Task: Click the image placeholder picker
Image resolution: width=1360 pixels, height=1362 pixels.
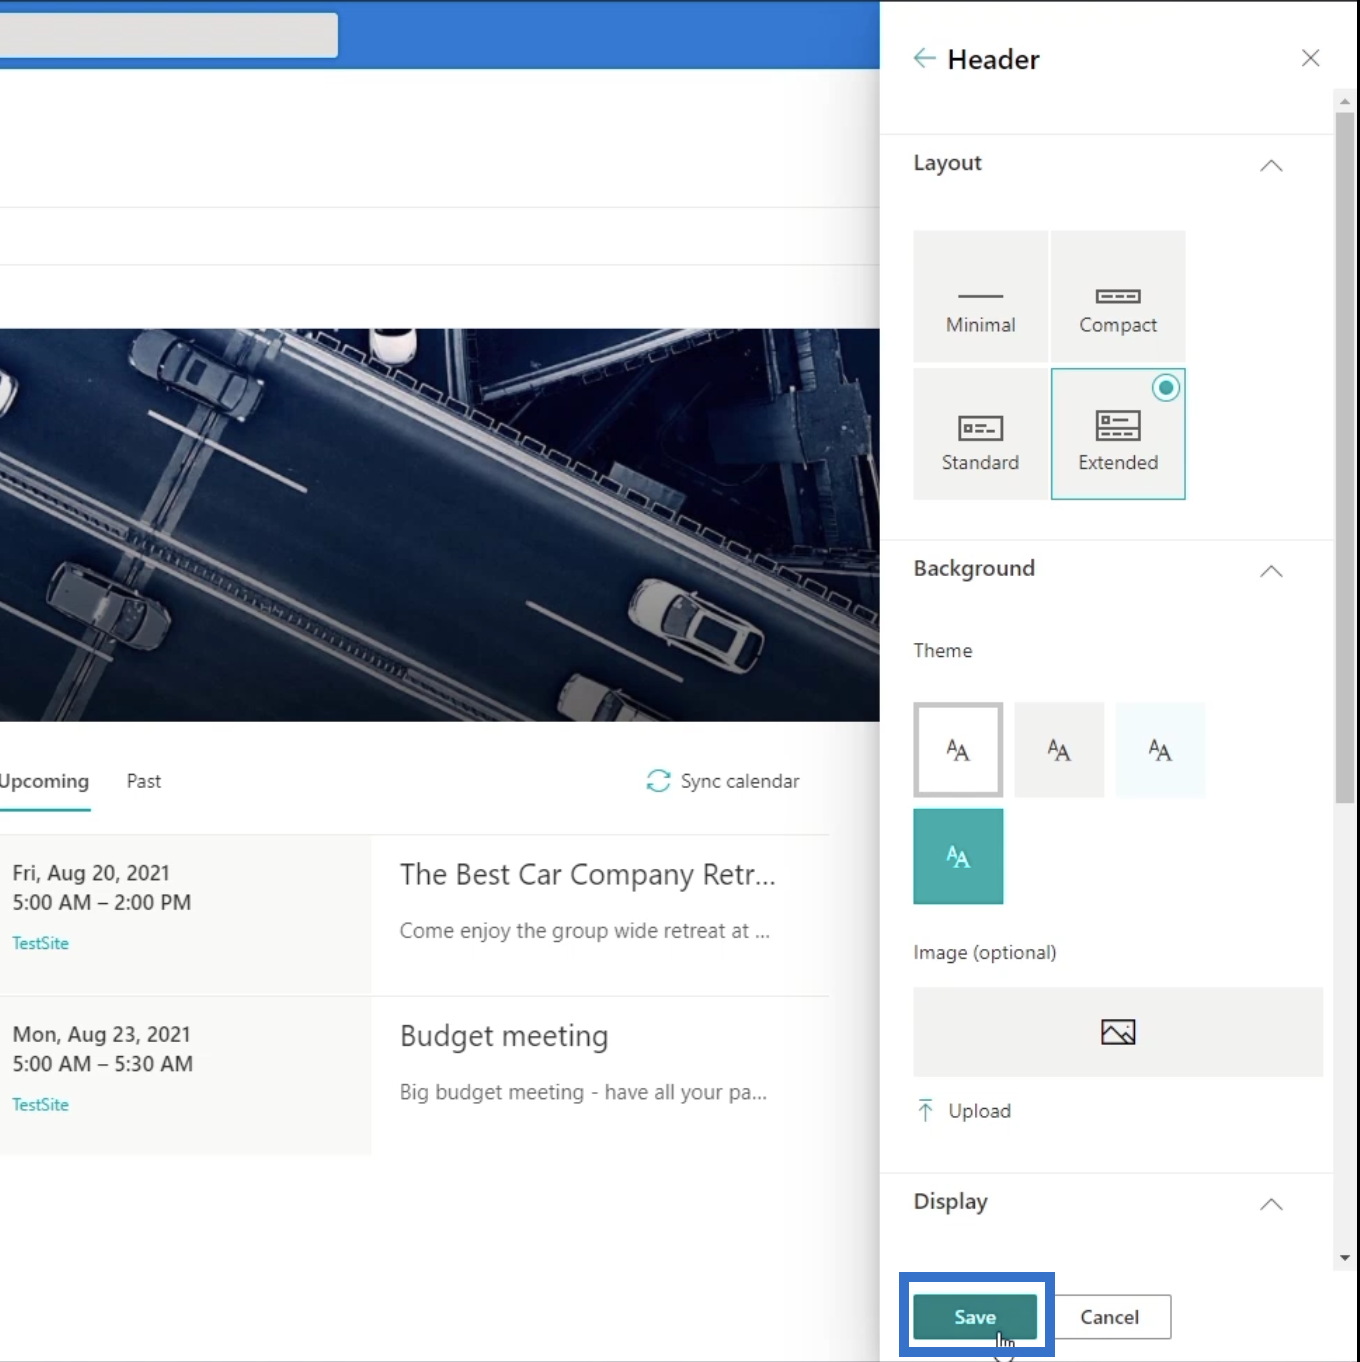Action: coord(1118,1032)
